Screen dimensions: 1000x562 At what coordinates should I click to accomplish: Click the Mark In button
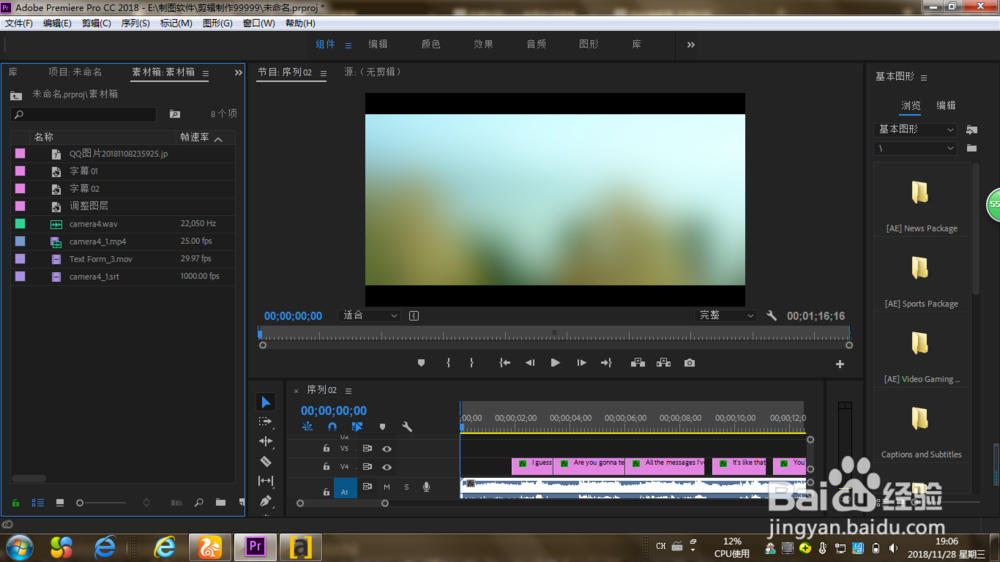tap(448, 363)
